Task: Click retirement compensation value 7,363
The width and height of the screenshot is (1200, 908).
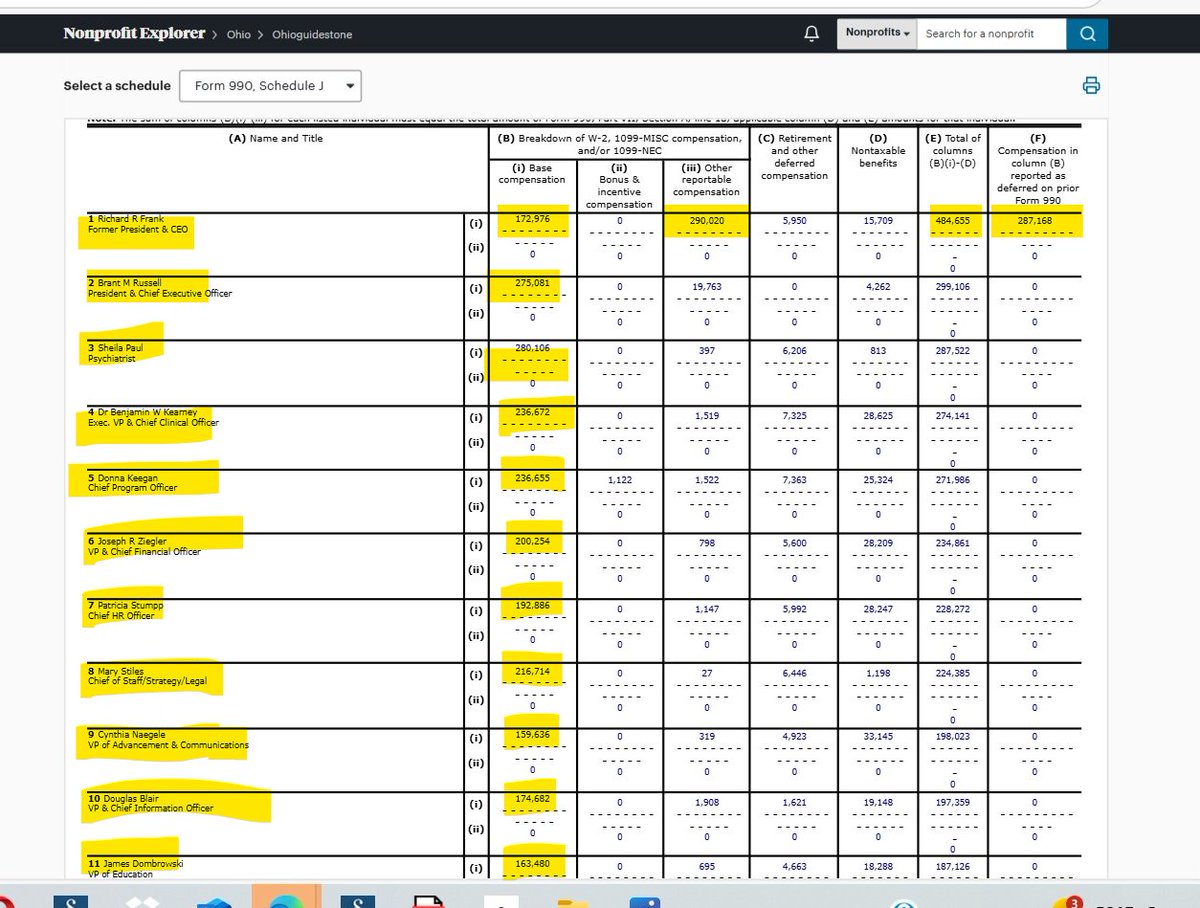Action: coord(793,480)
